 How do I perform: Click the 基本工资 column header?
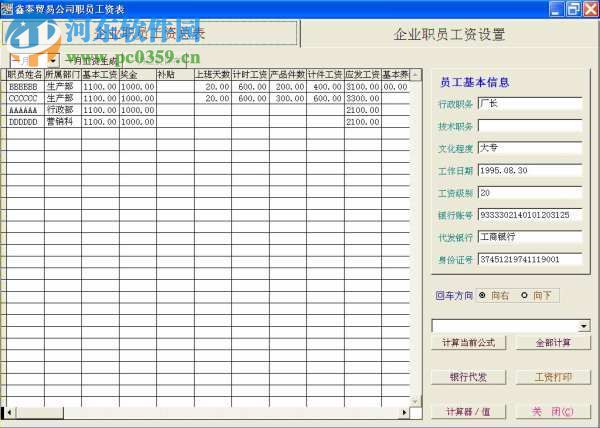[x=100, y=75]
